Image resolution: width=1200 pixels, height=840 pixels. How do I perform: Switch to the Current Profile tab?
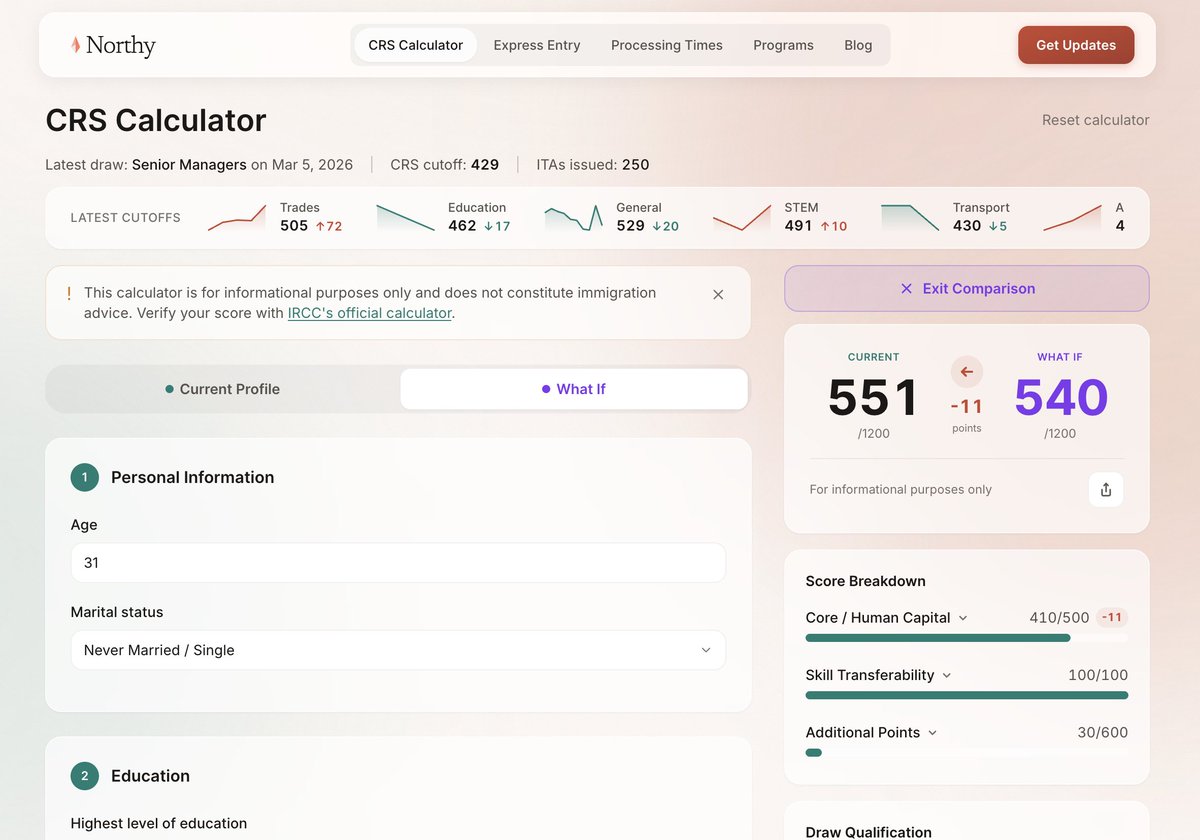point(223,389)
